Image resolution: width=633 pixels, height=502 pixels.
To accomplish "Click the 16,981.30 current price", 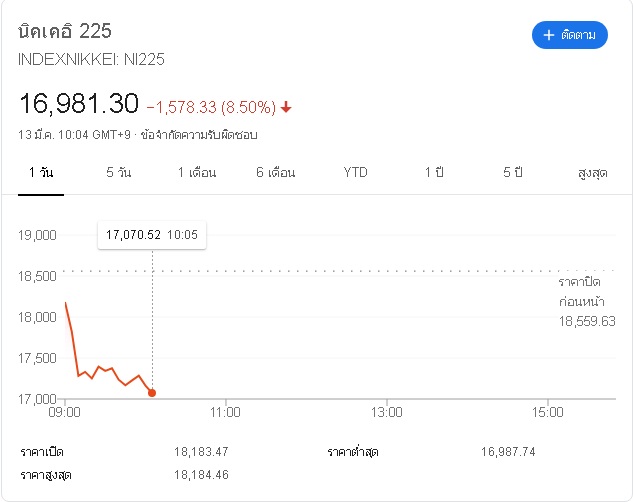I will tap(78, 103).
